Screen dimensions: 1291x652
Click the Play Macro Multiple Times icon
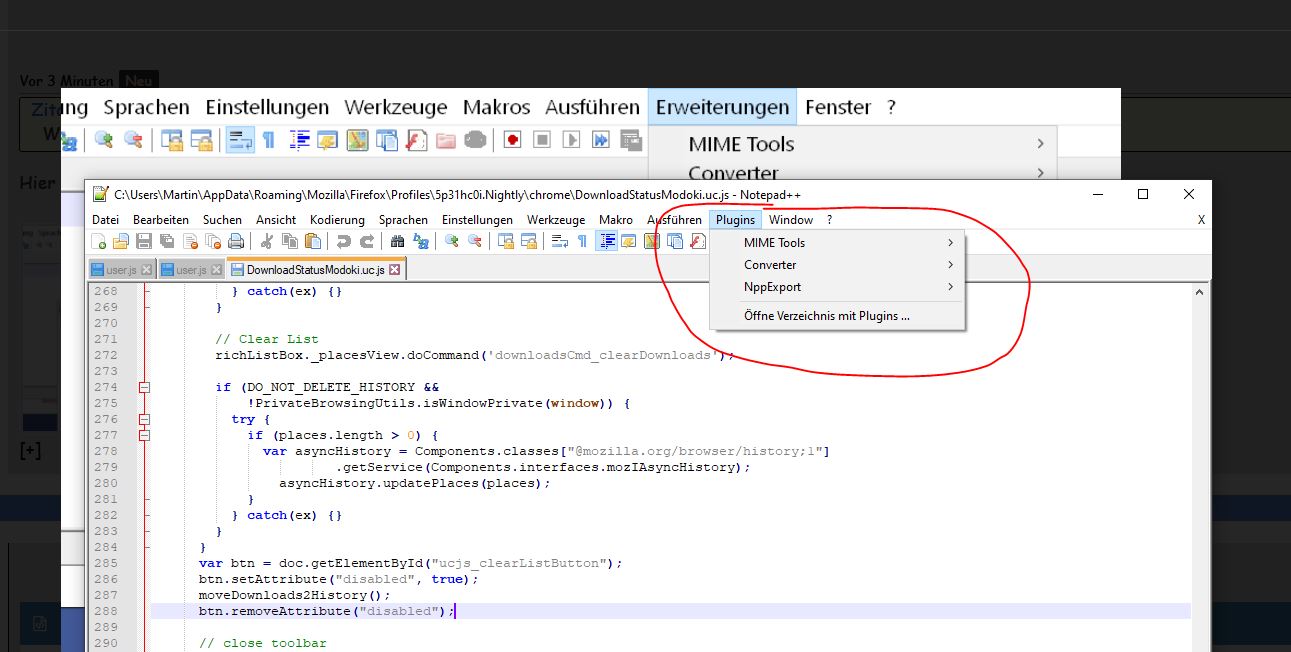point(600,139)
